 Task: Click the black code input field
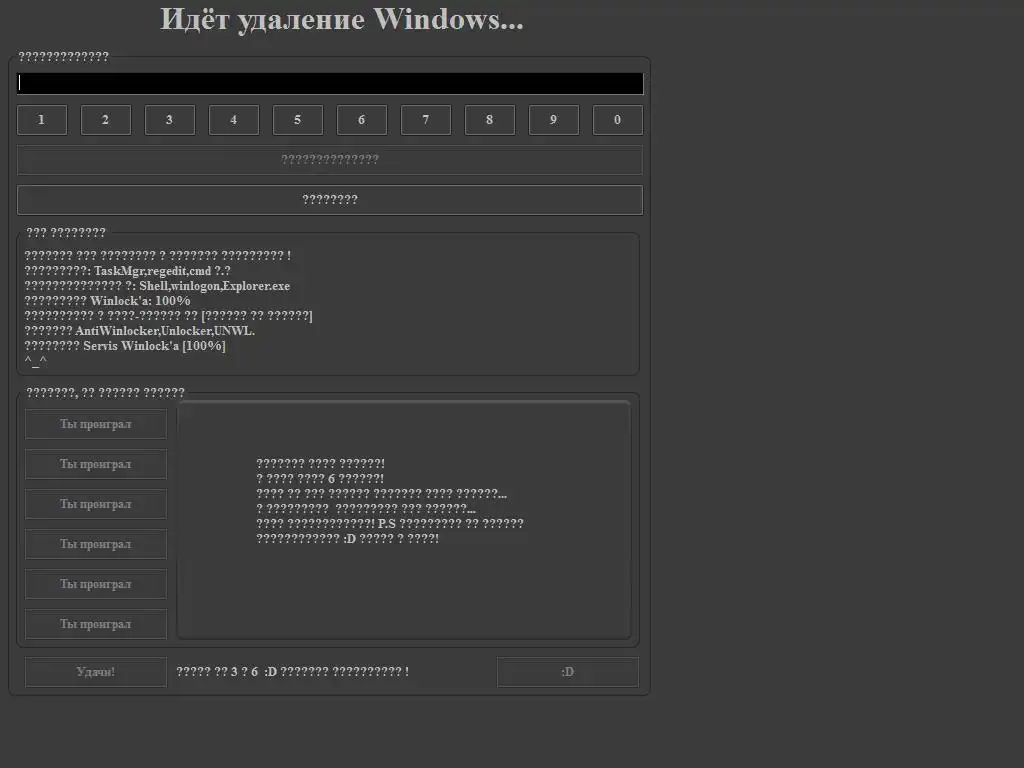(330, 84)
